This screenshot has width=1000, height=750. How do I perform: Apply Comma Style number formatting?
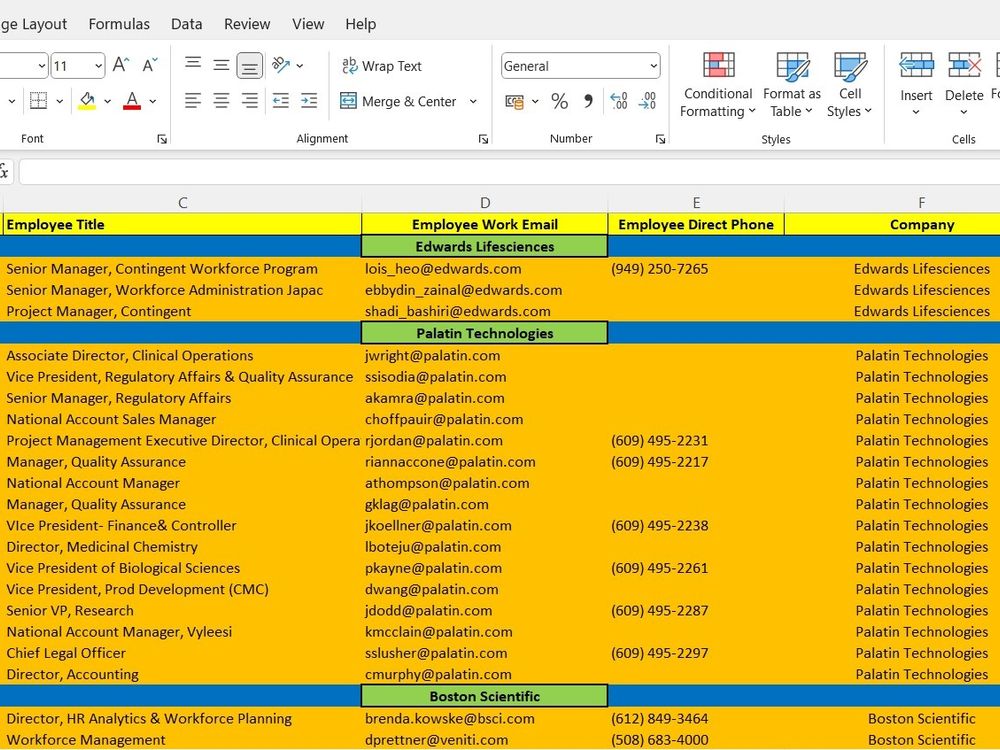coord(587,101)
